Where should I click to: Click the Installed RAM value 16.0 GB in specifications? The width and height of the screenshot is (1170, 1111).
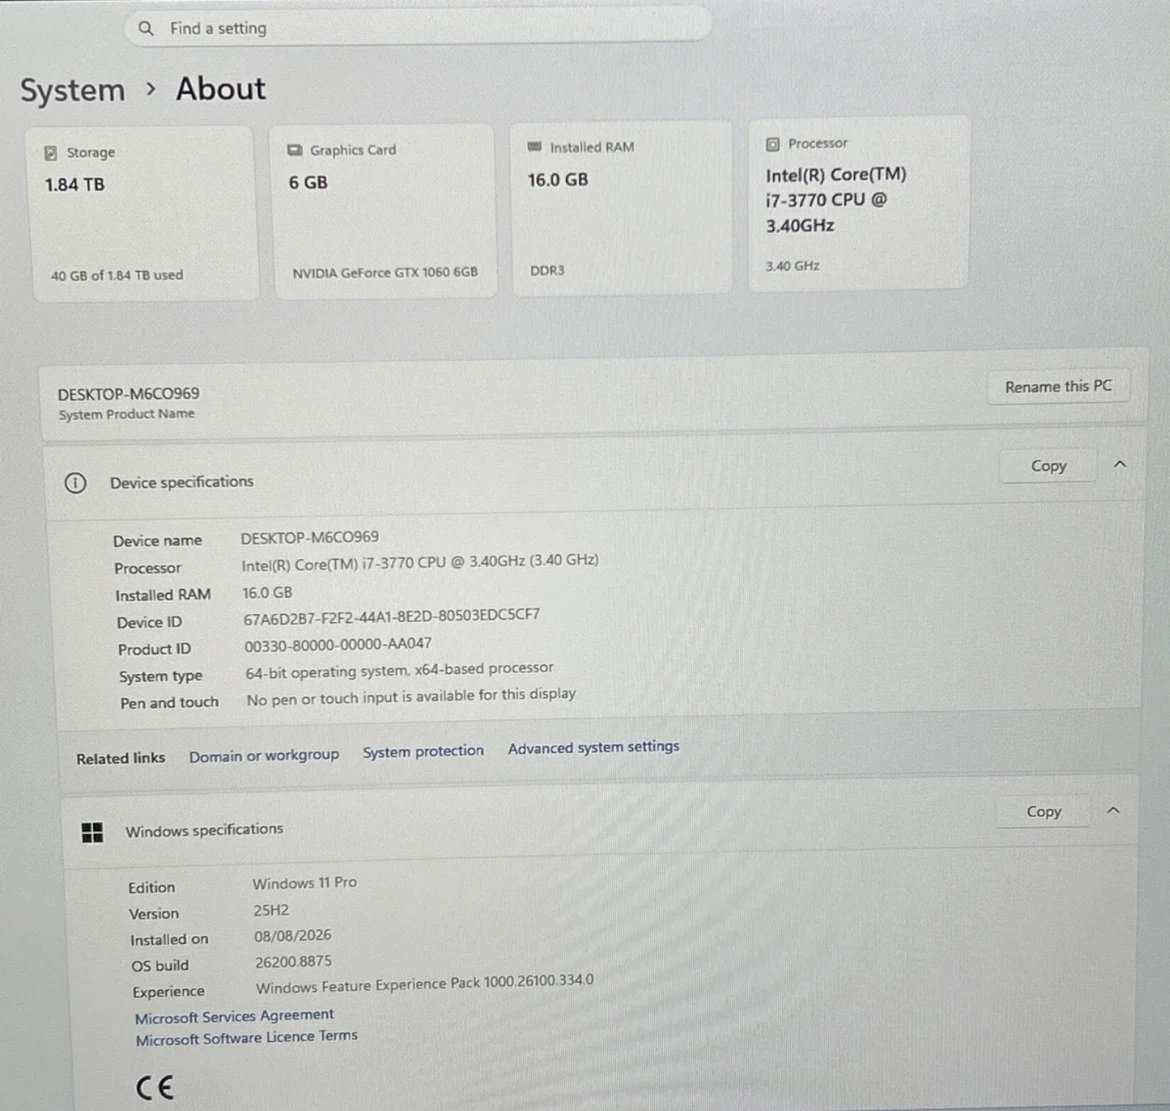pos(267,593)
